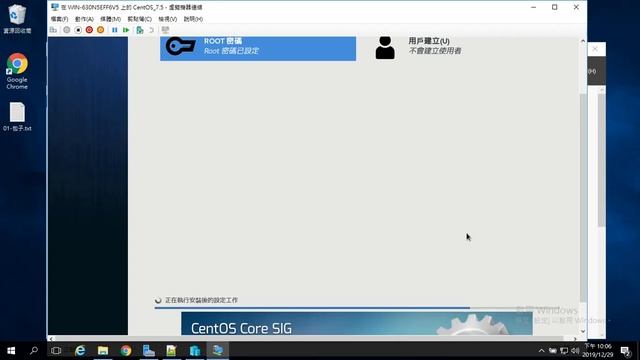Click the green Reset/Resume icon
The image size is (640, 360).
click(x=126, y=30)
